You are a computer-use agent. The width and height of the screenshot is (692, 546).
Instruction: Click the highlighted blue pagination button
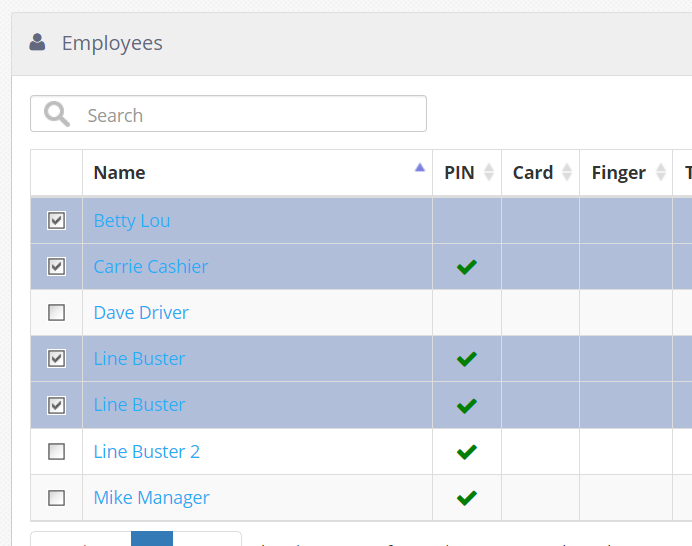tap(152, 538)
